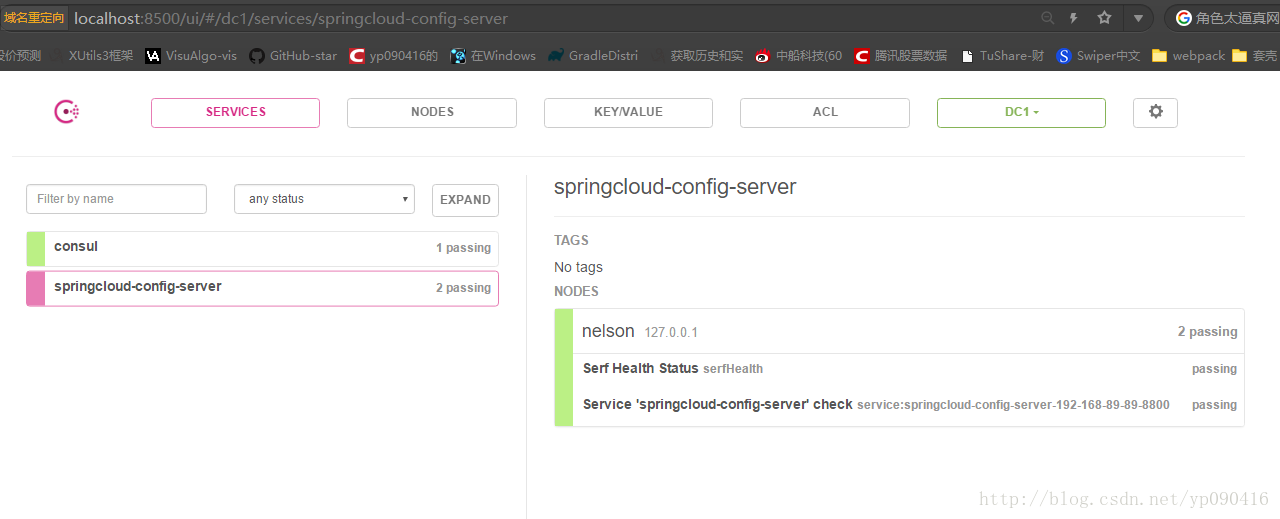Switch to the KEY/VALUE tab
Screen dimensions: 1280x519
click(x=628, y=112)
